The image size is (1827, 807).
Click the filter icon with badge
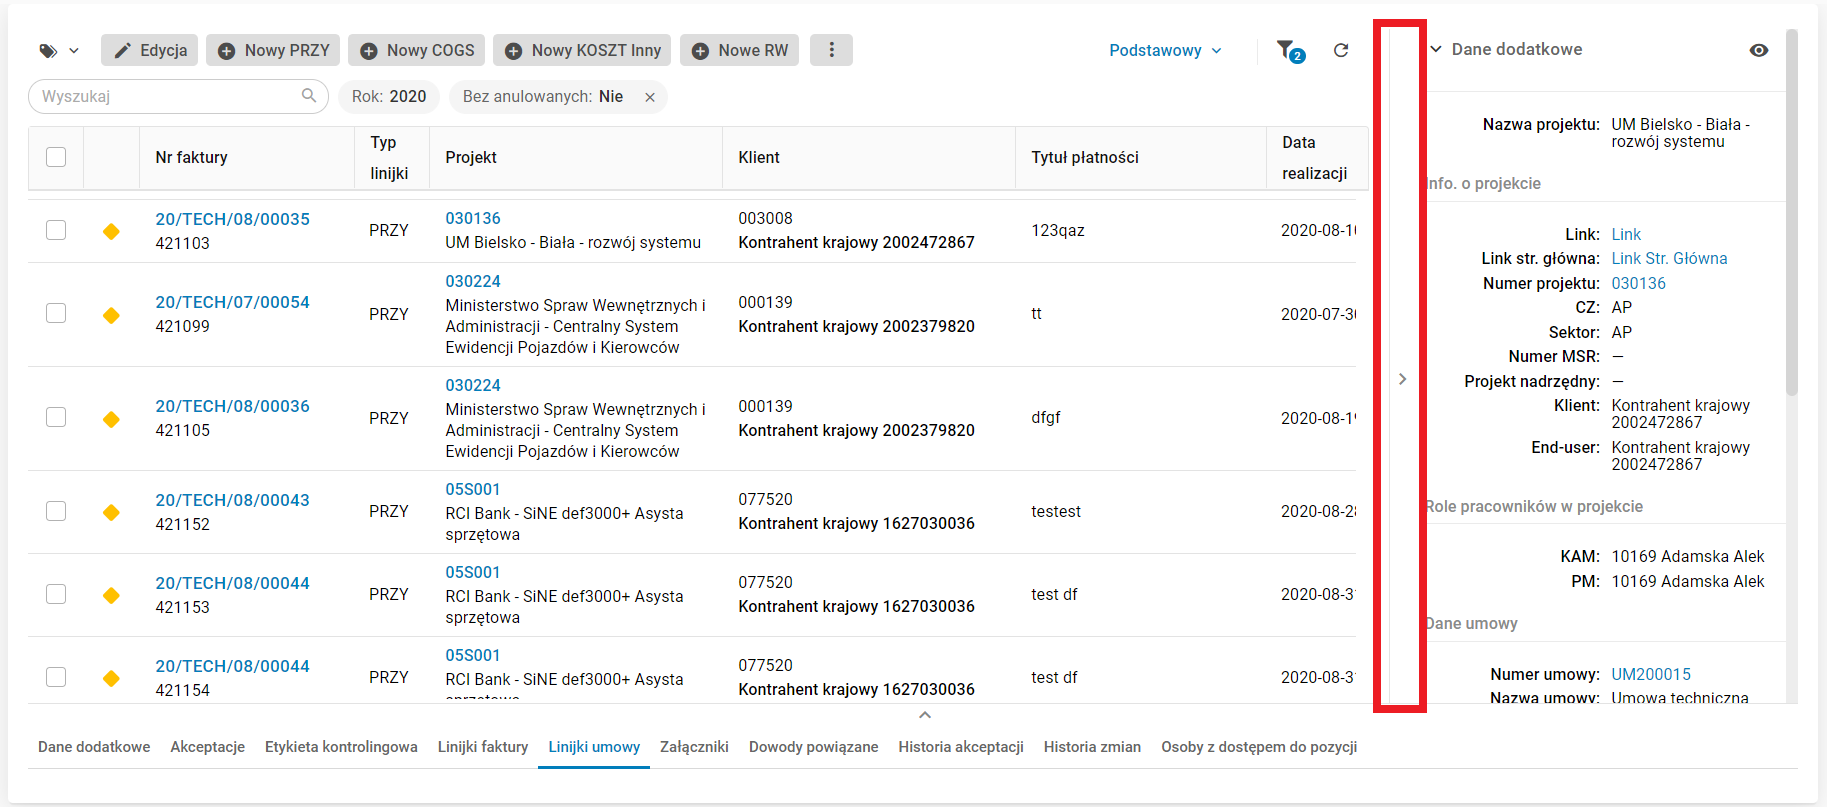[1288, 50]
